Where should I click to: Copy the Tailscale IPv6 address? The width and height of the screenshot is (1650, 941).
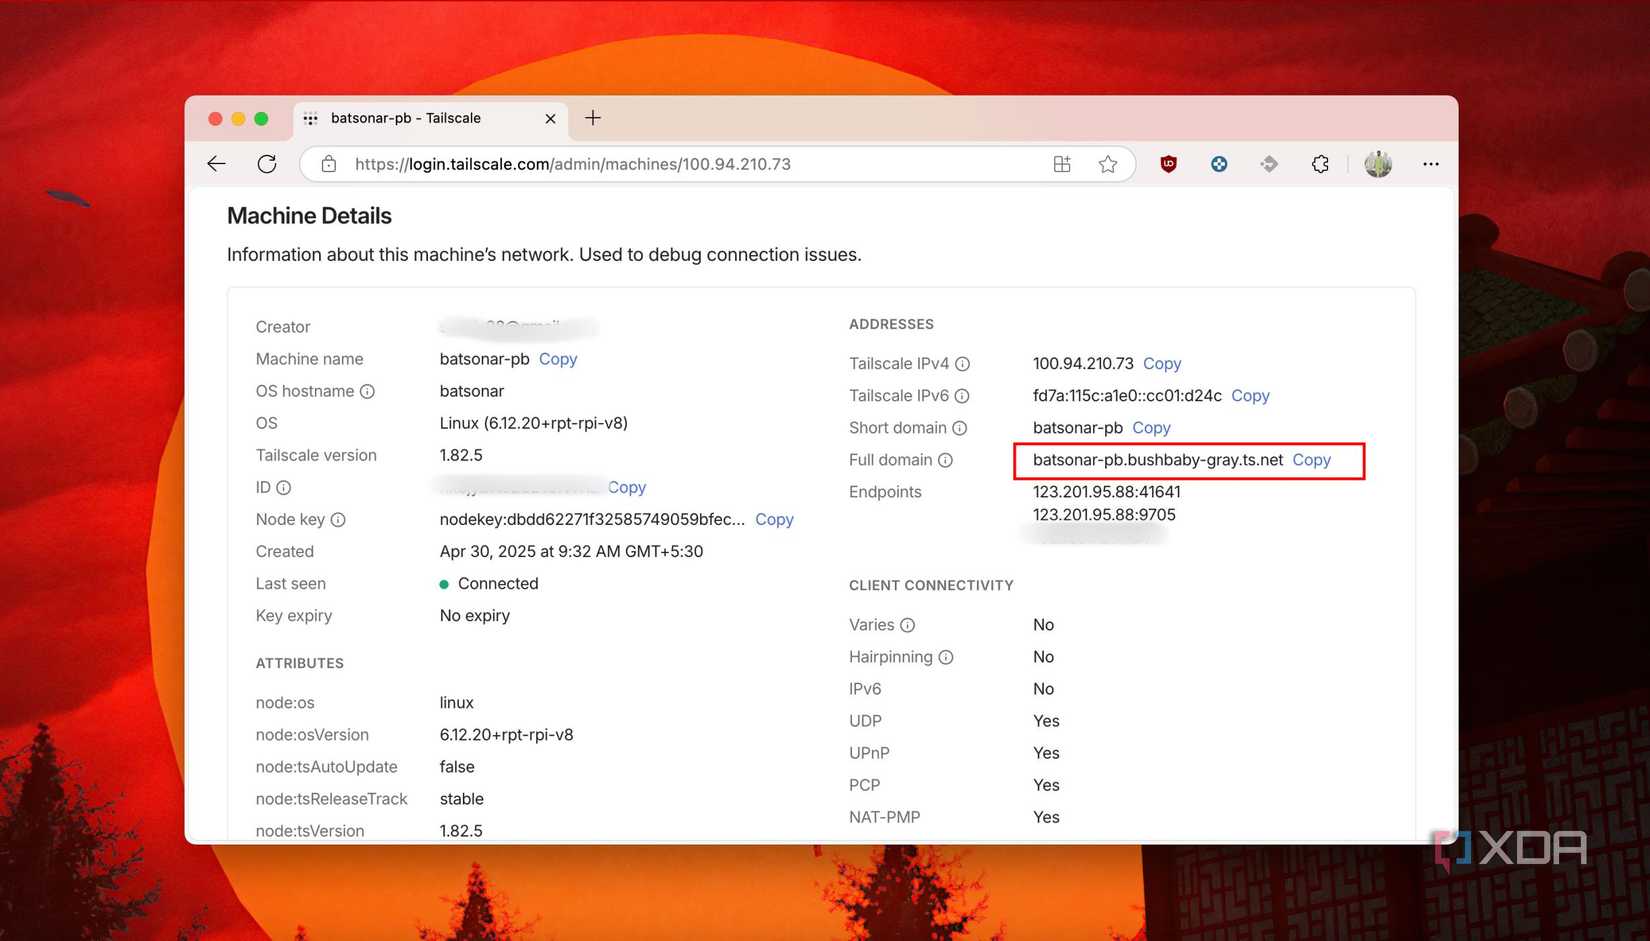(x=1250, y=396)
